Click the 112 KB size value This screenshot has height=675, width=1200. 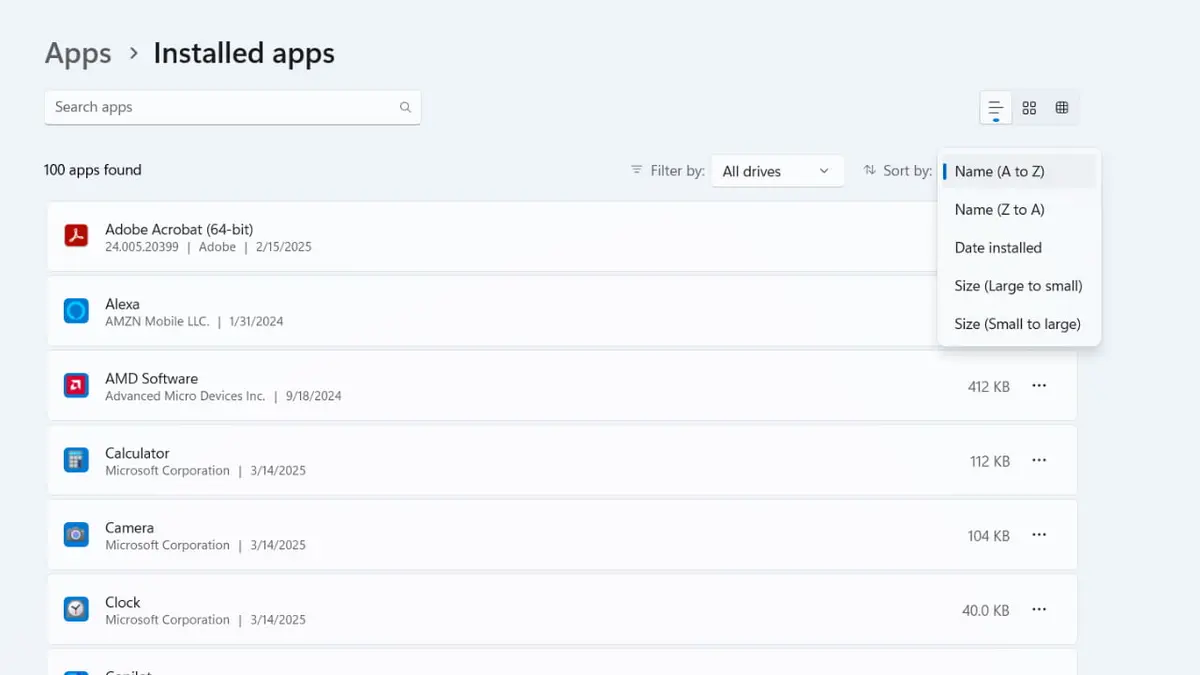tap(990, 461)
